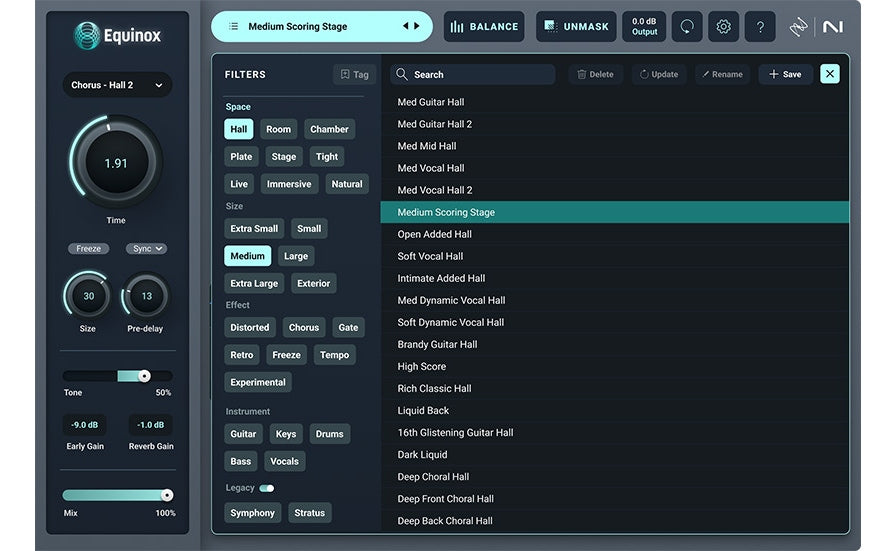The height and width of the screenshot is (551, 896).
Task: Toggle the Chorus effect filter
Action: [303, 328]
